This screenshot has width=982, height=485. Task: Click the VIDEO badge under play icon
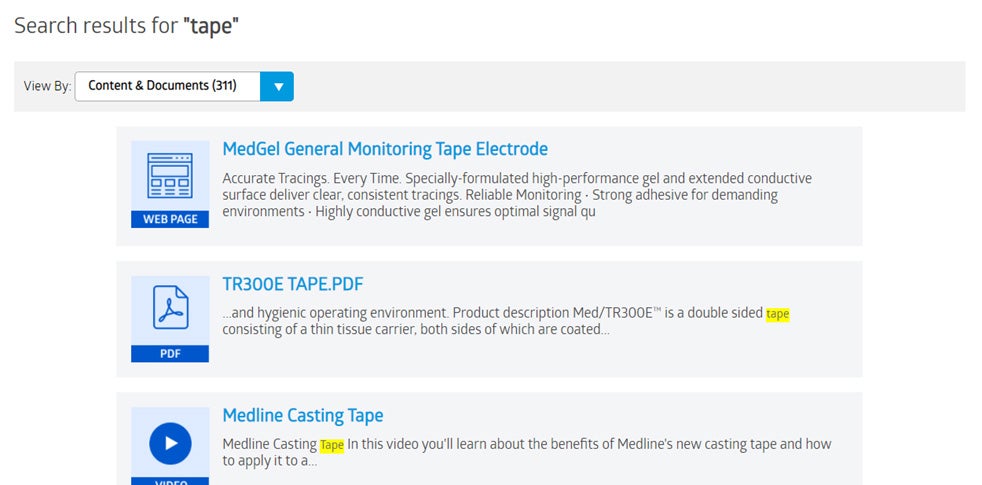point(170,481)
